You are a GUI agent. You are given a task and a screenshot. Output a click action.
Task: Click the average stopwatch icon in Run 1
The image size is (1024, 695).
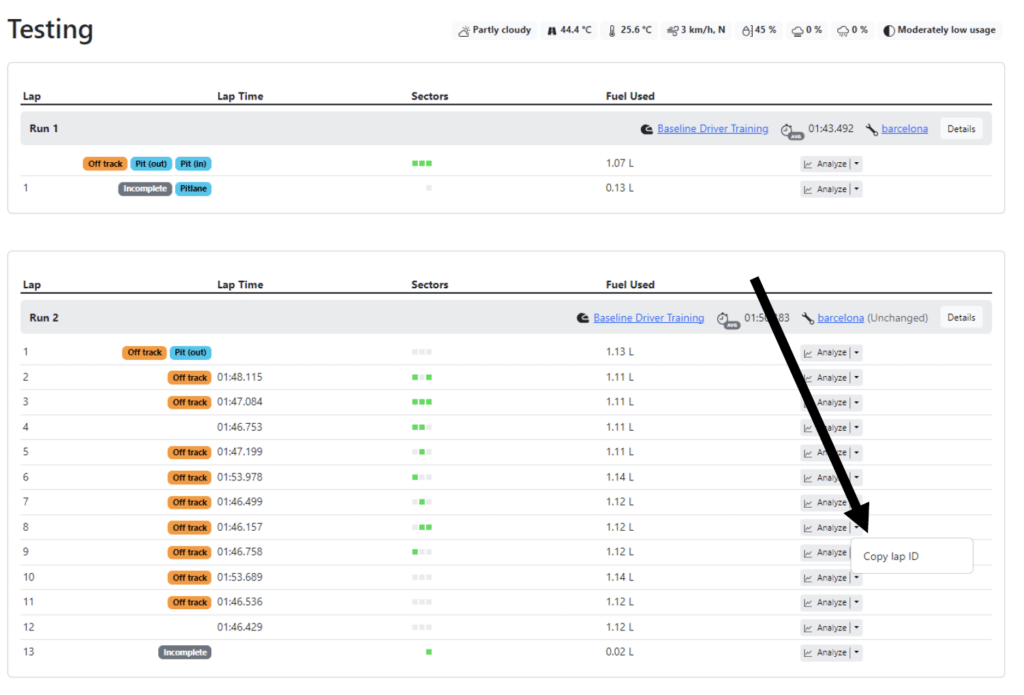coord(789,130)
